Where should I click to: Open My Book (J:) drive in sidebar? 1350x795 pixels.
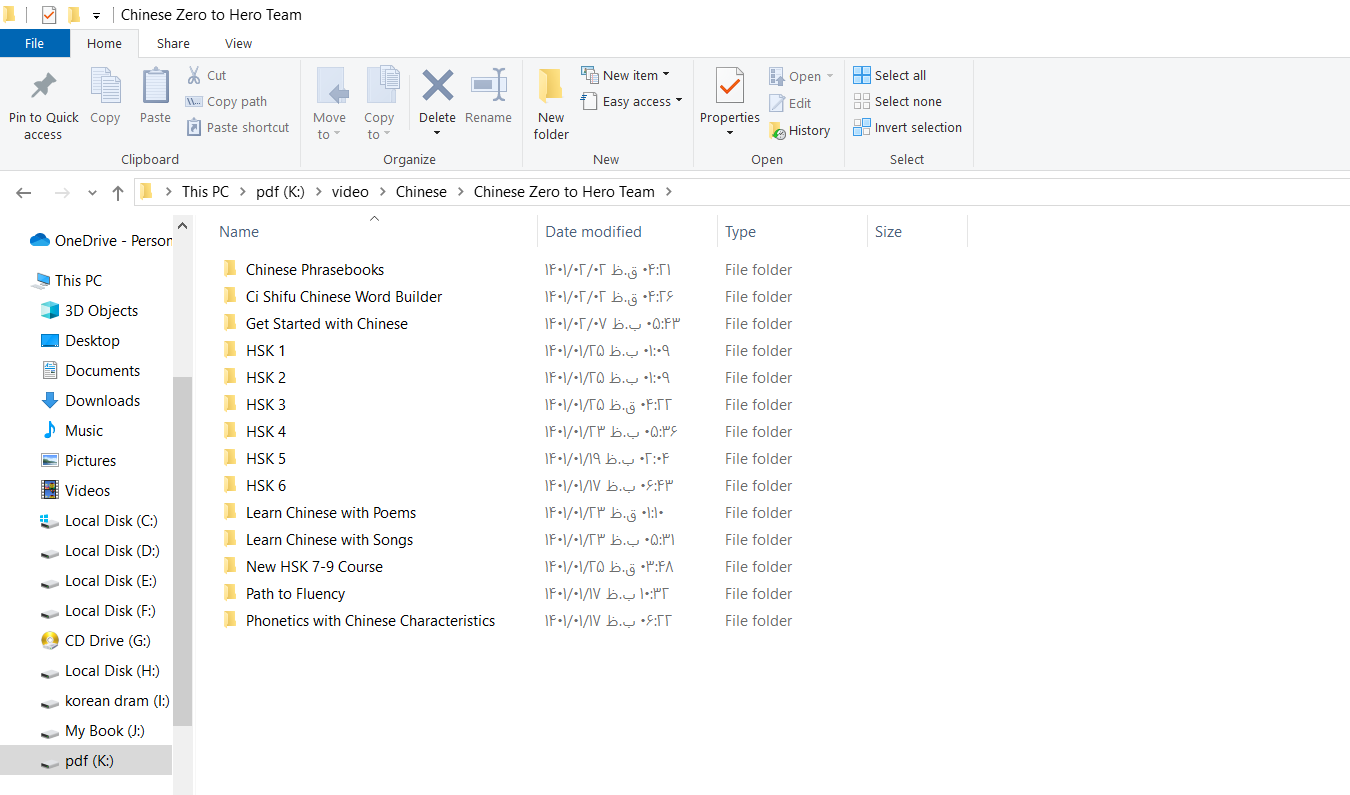93,731
